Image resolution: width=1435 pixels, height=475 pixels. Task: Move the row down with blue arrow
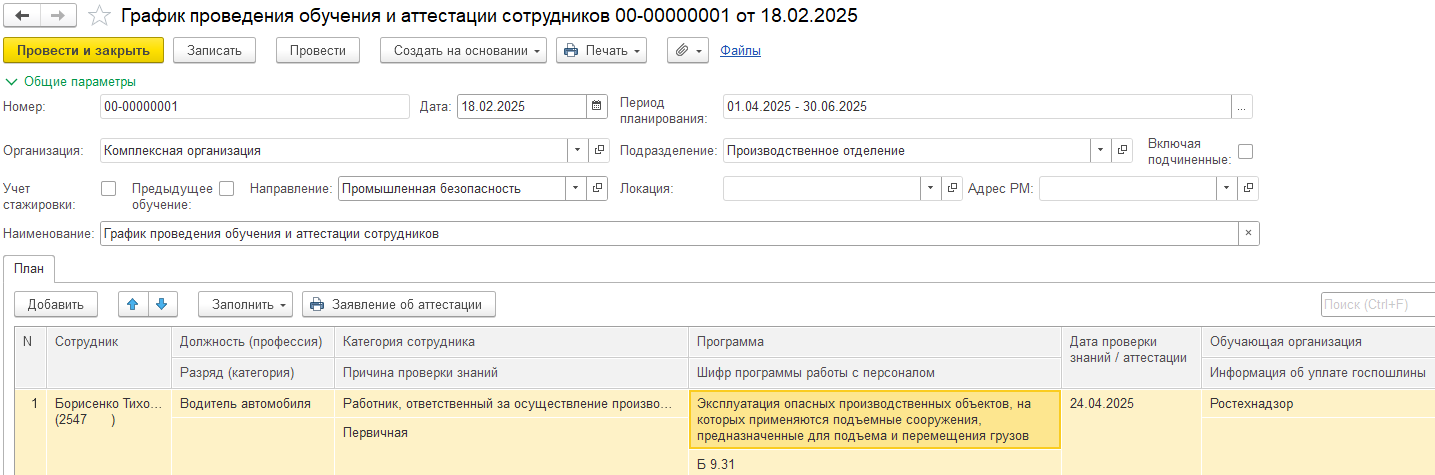tap(162, 304)
